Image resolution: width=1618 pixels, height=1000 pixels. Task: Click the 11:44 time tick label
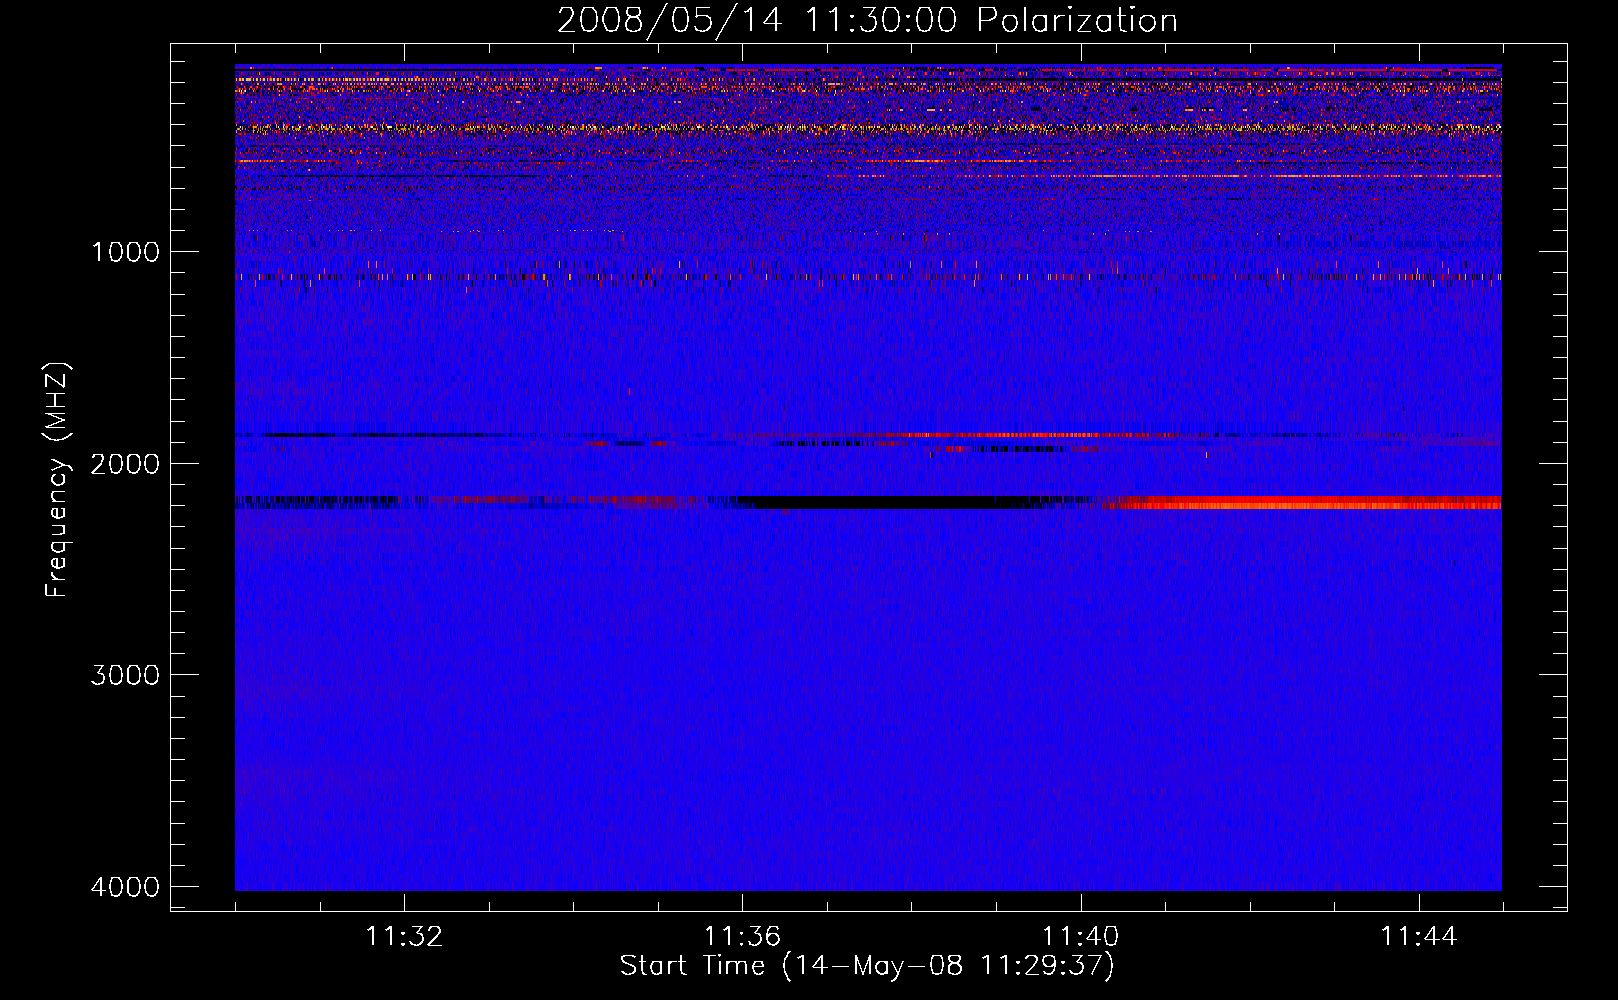click(x=1419, y=937)
